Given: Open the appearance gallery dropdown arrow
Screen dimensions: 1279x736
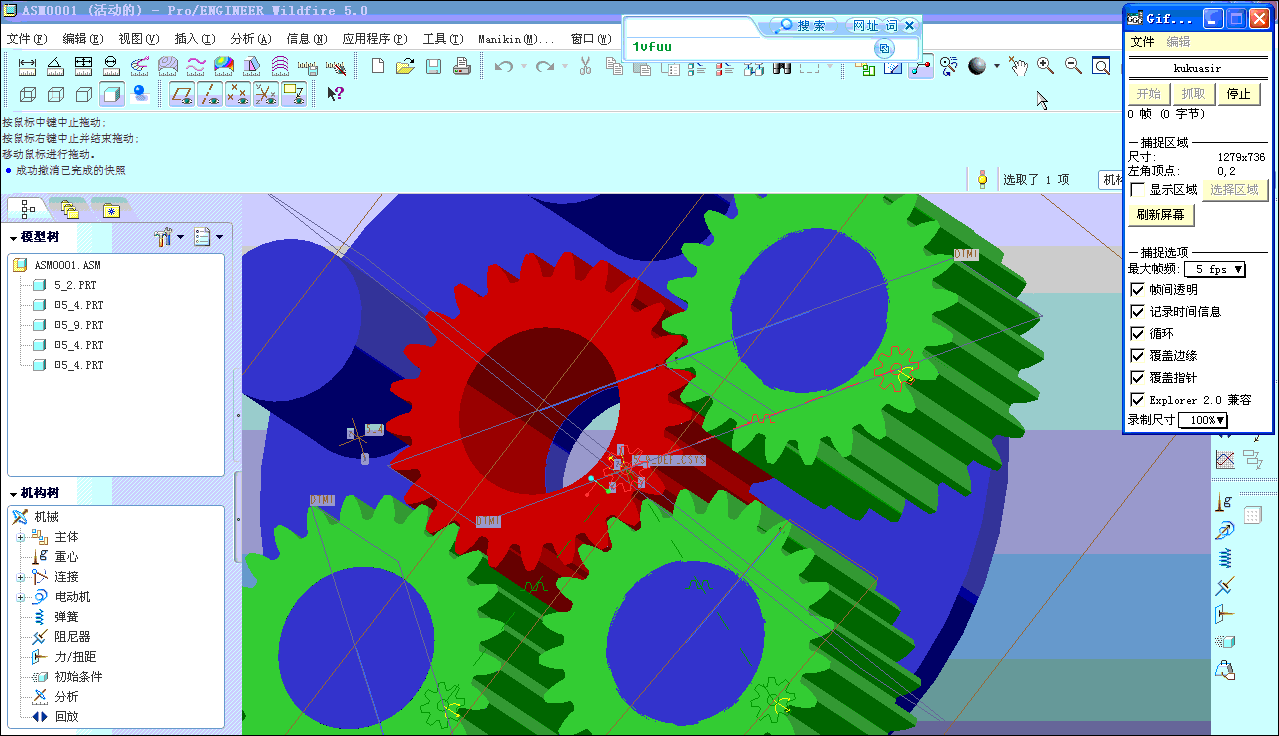Looking at the screenshot, I should pyautogui.click(x=997, y=67).
